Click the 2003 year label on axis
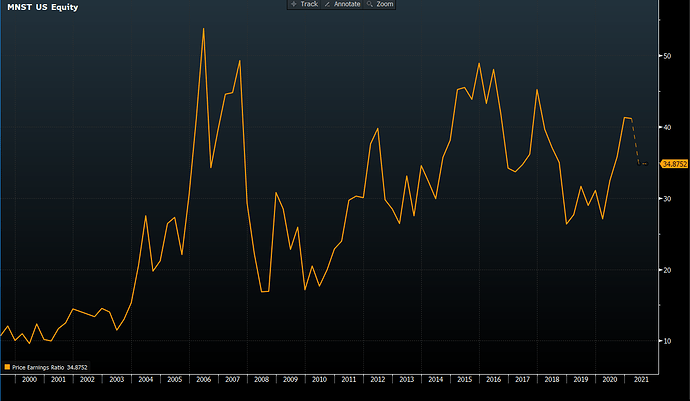690x401 pixels. coord(117,380)
